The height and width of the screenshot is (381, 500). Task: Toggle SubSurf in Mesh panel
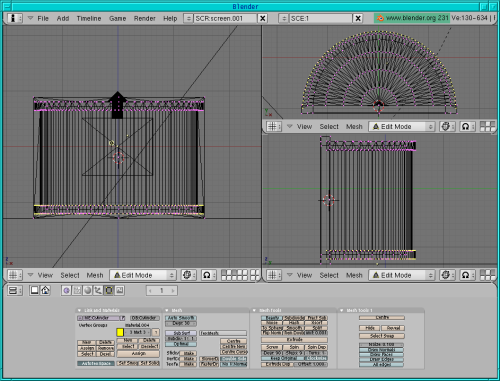point(181,333)
